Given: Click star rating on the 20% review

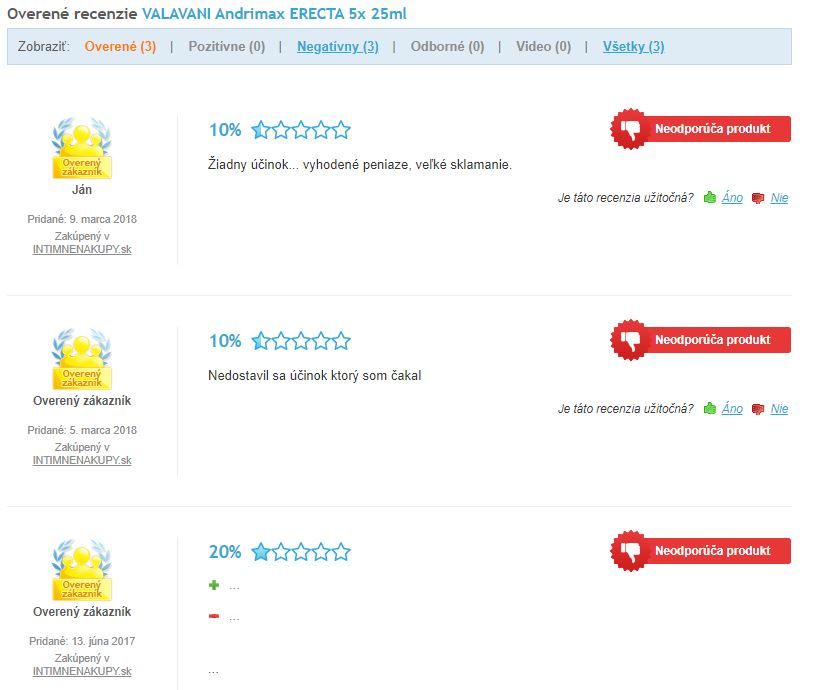Looking at the screenshot, I should pyautogui.click(x=301, y=552).
